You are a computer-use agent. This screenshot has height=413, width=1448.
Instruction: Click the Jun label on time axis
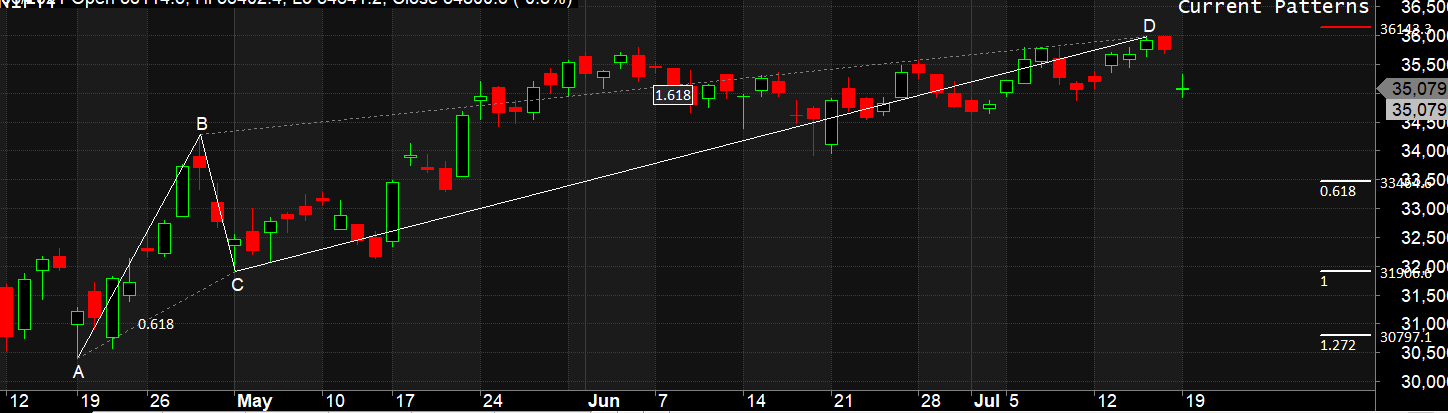click(x=602, y=401)
